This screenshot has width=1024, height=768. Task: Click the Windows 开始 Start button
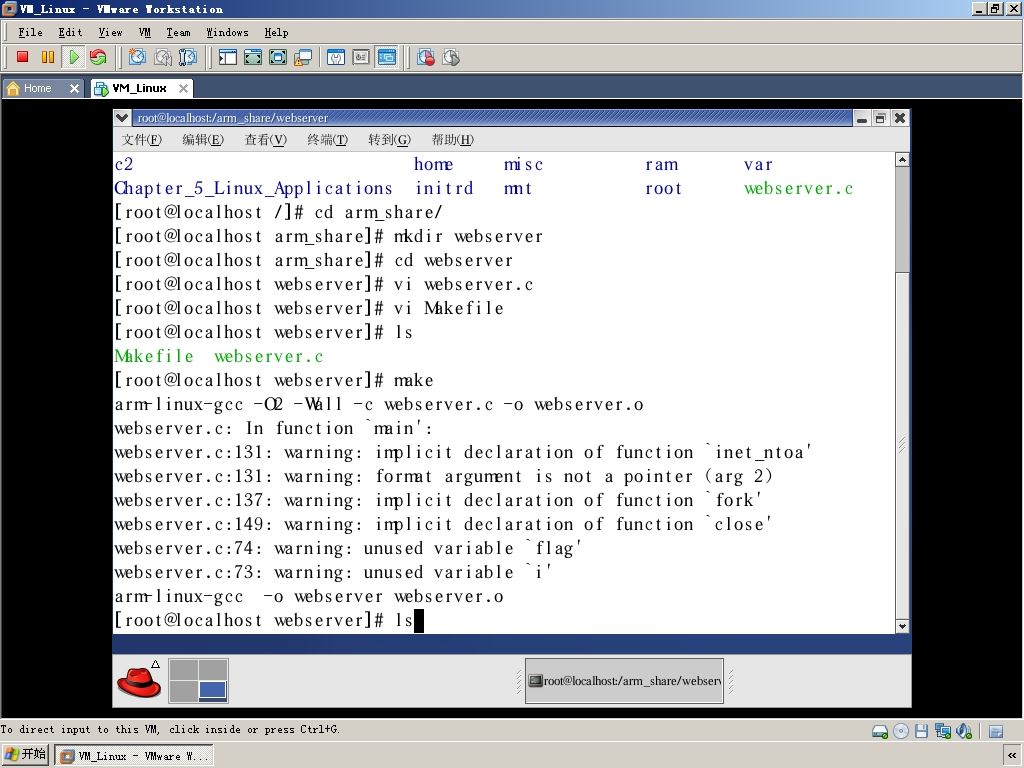[x=25, y=755]
